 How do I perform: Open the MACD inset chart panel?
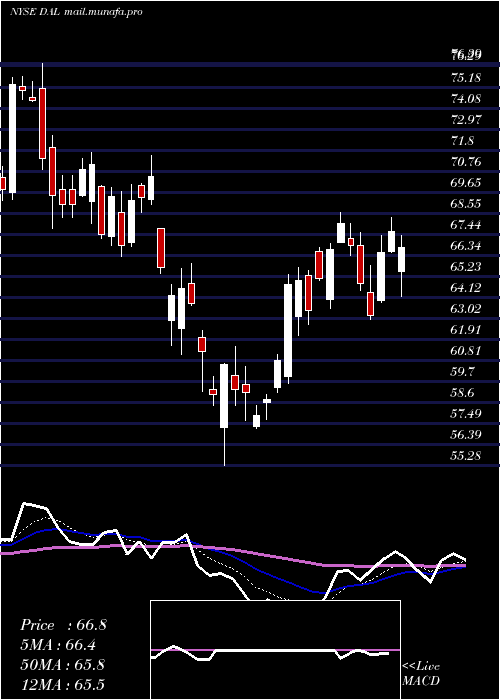pyautogui.click(x=275, y=650)
